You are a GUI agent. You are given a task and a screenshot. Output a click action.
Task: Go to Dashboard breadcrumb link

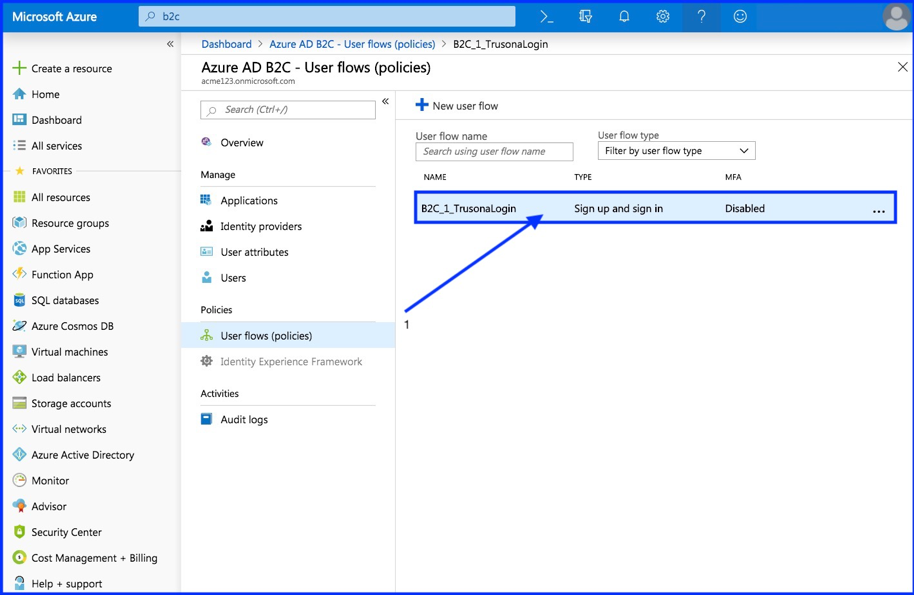pos(226,44)
